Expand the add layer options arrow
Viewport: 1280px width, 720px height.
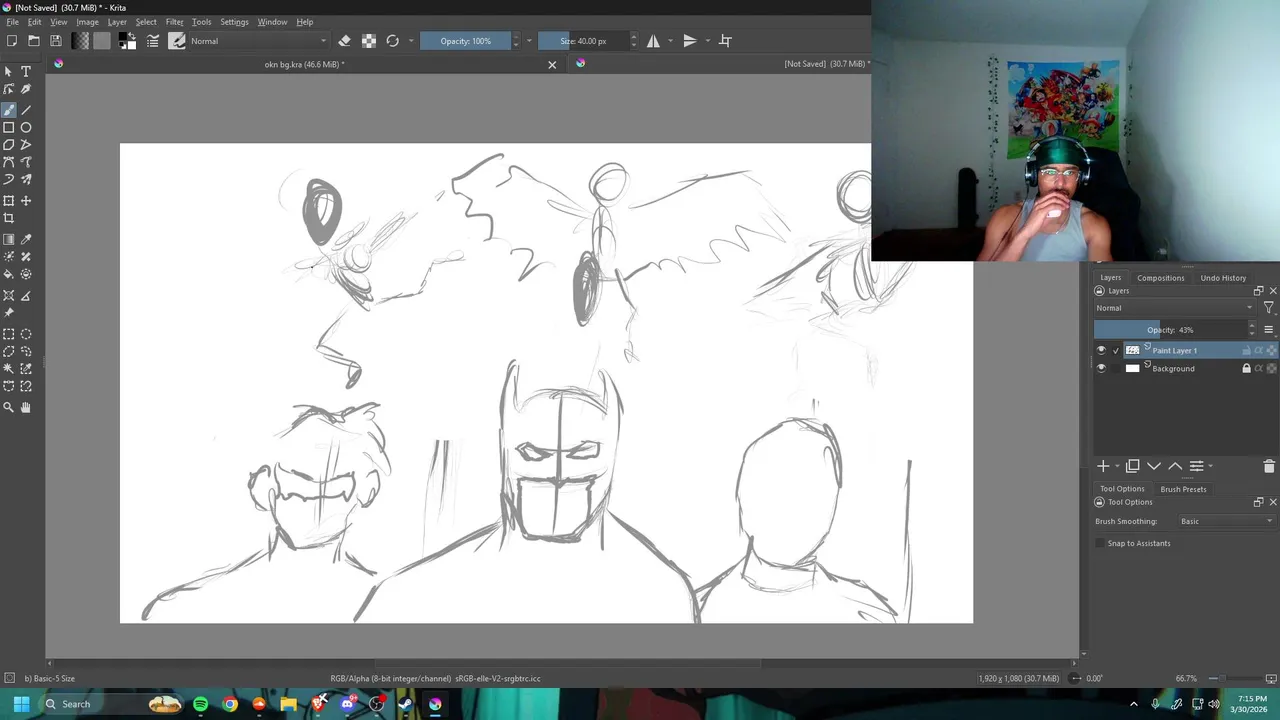[x=1116, y=466]
